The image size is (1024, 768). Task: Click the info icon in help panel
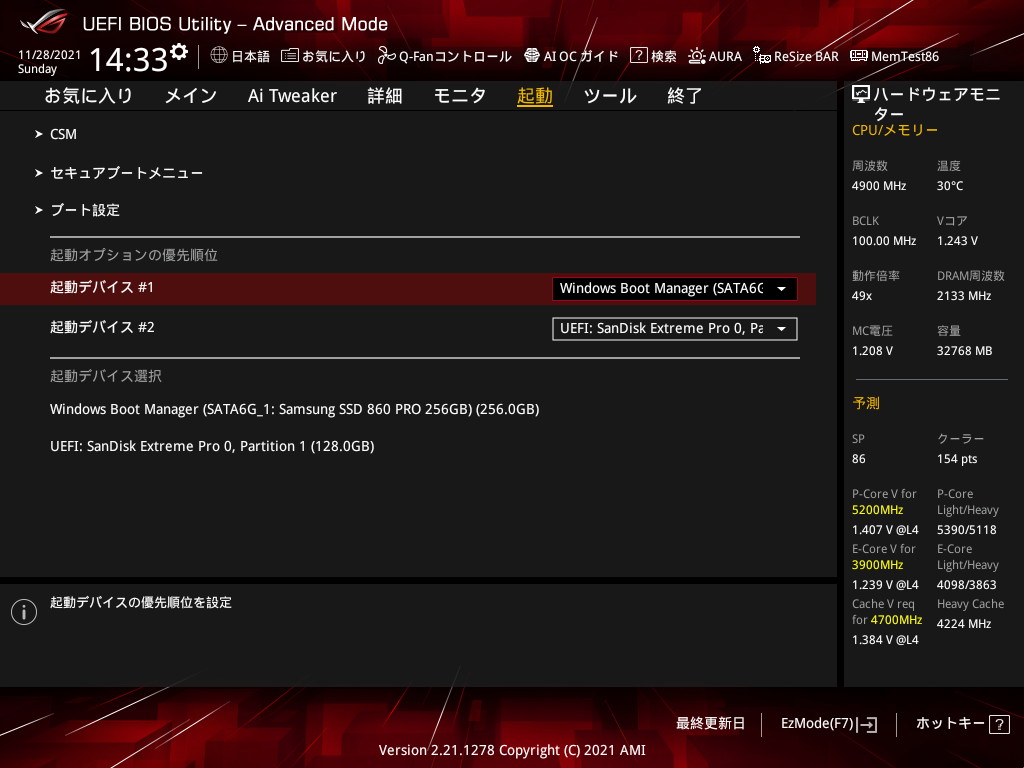point(24,612)
